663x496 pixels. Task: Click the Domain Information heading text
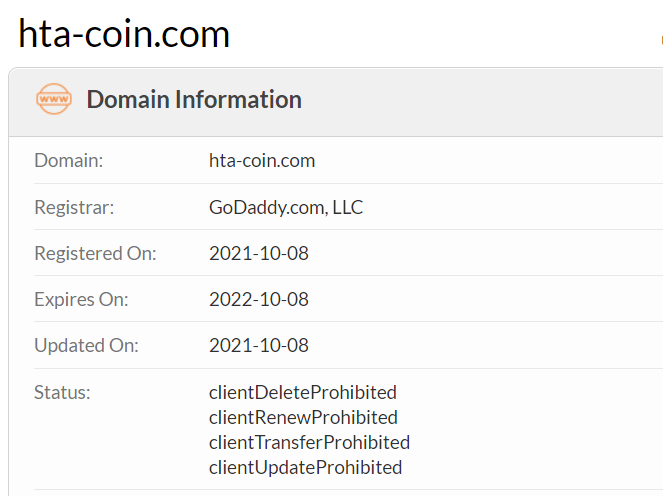(x=194, y=100)
